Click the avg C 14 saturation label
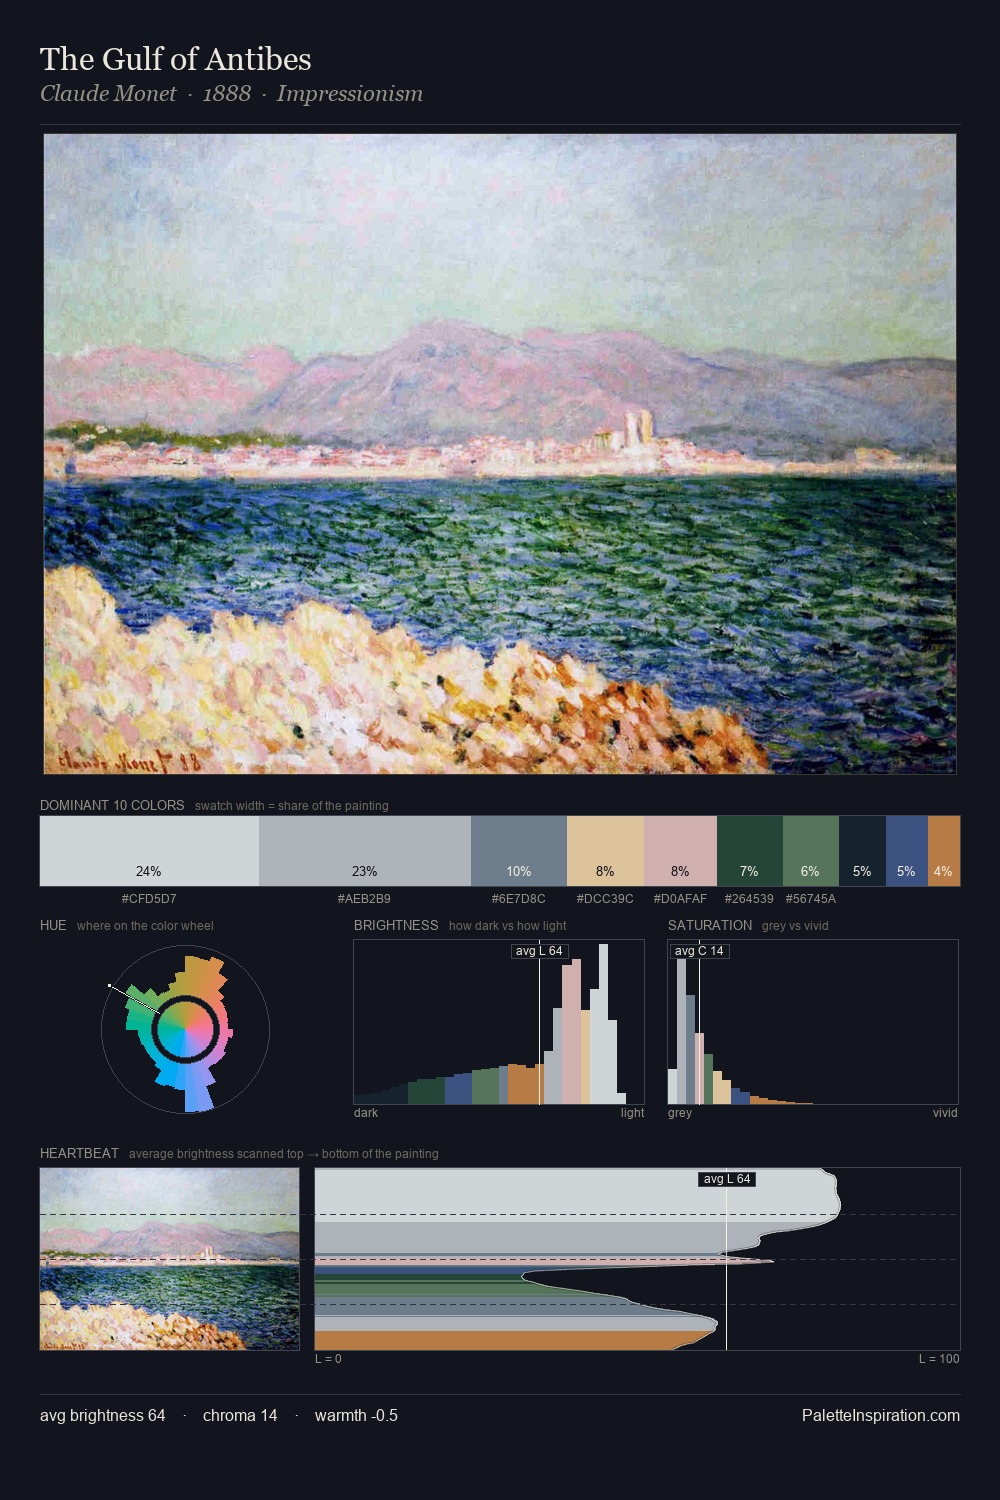 699,951
